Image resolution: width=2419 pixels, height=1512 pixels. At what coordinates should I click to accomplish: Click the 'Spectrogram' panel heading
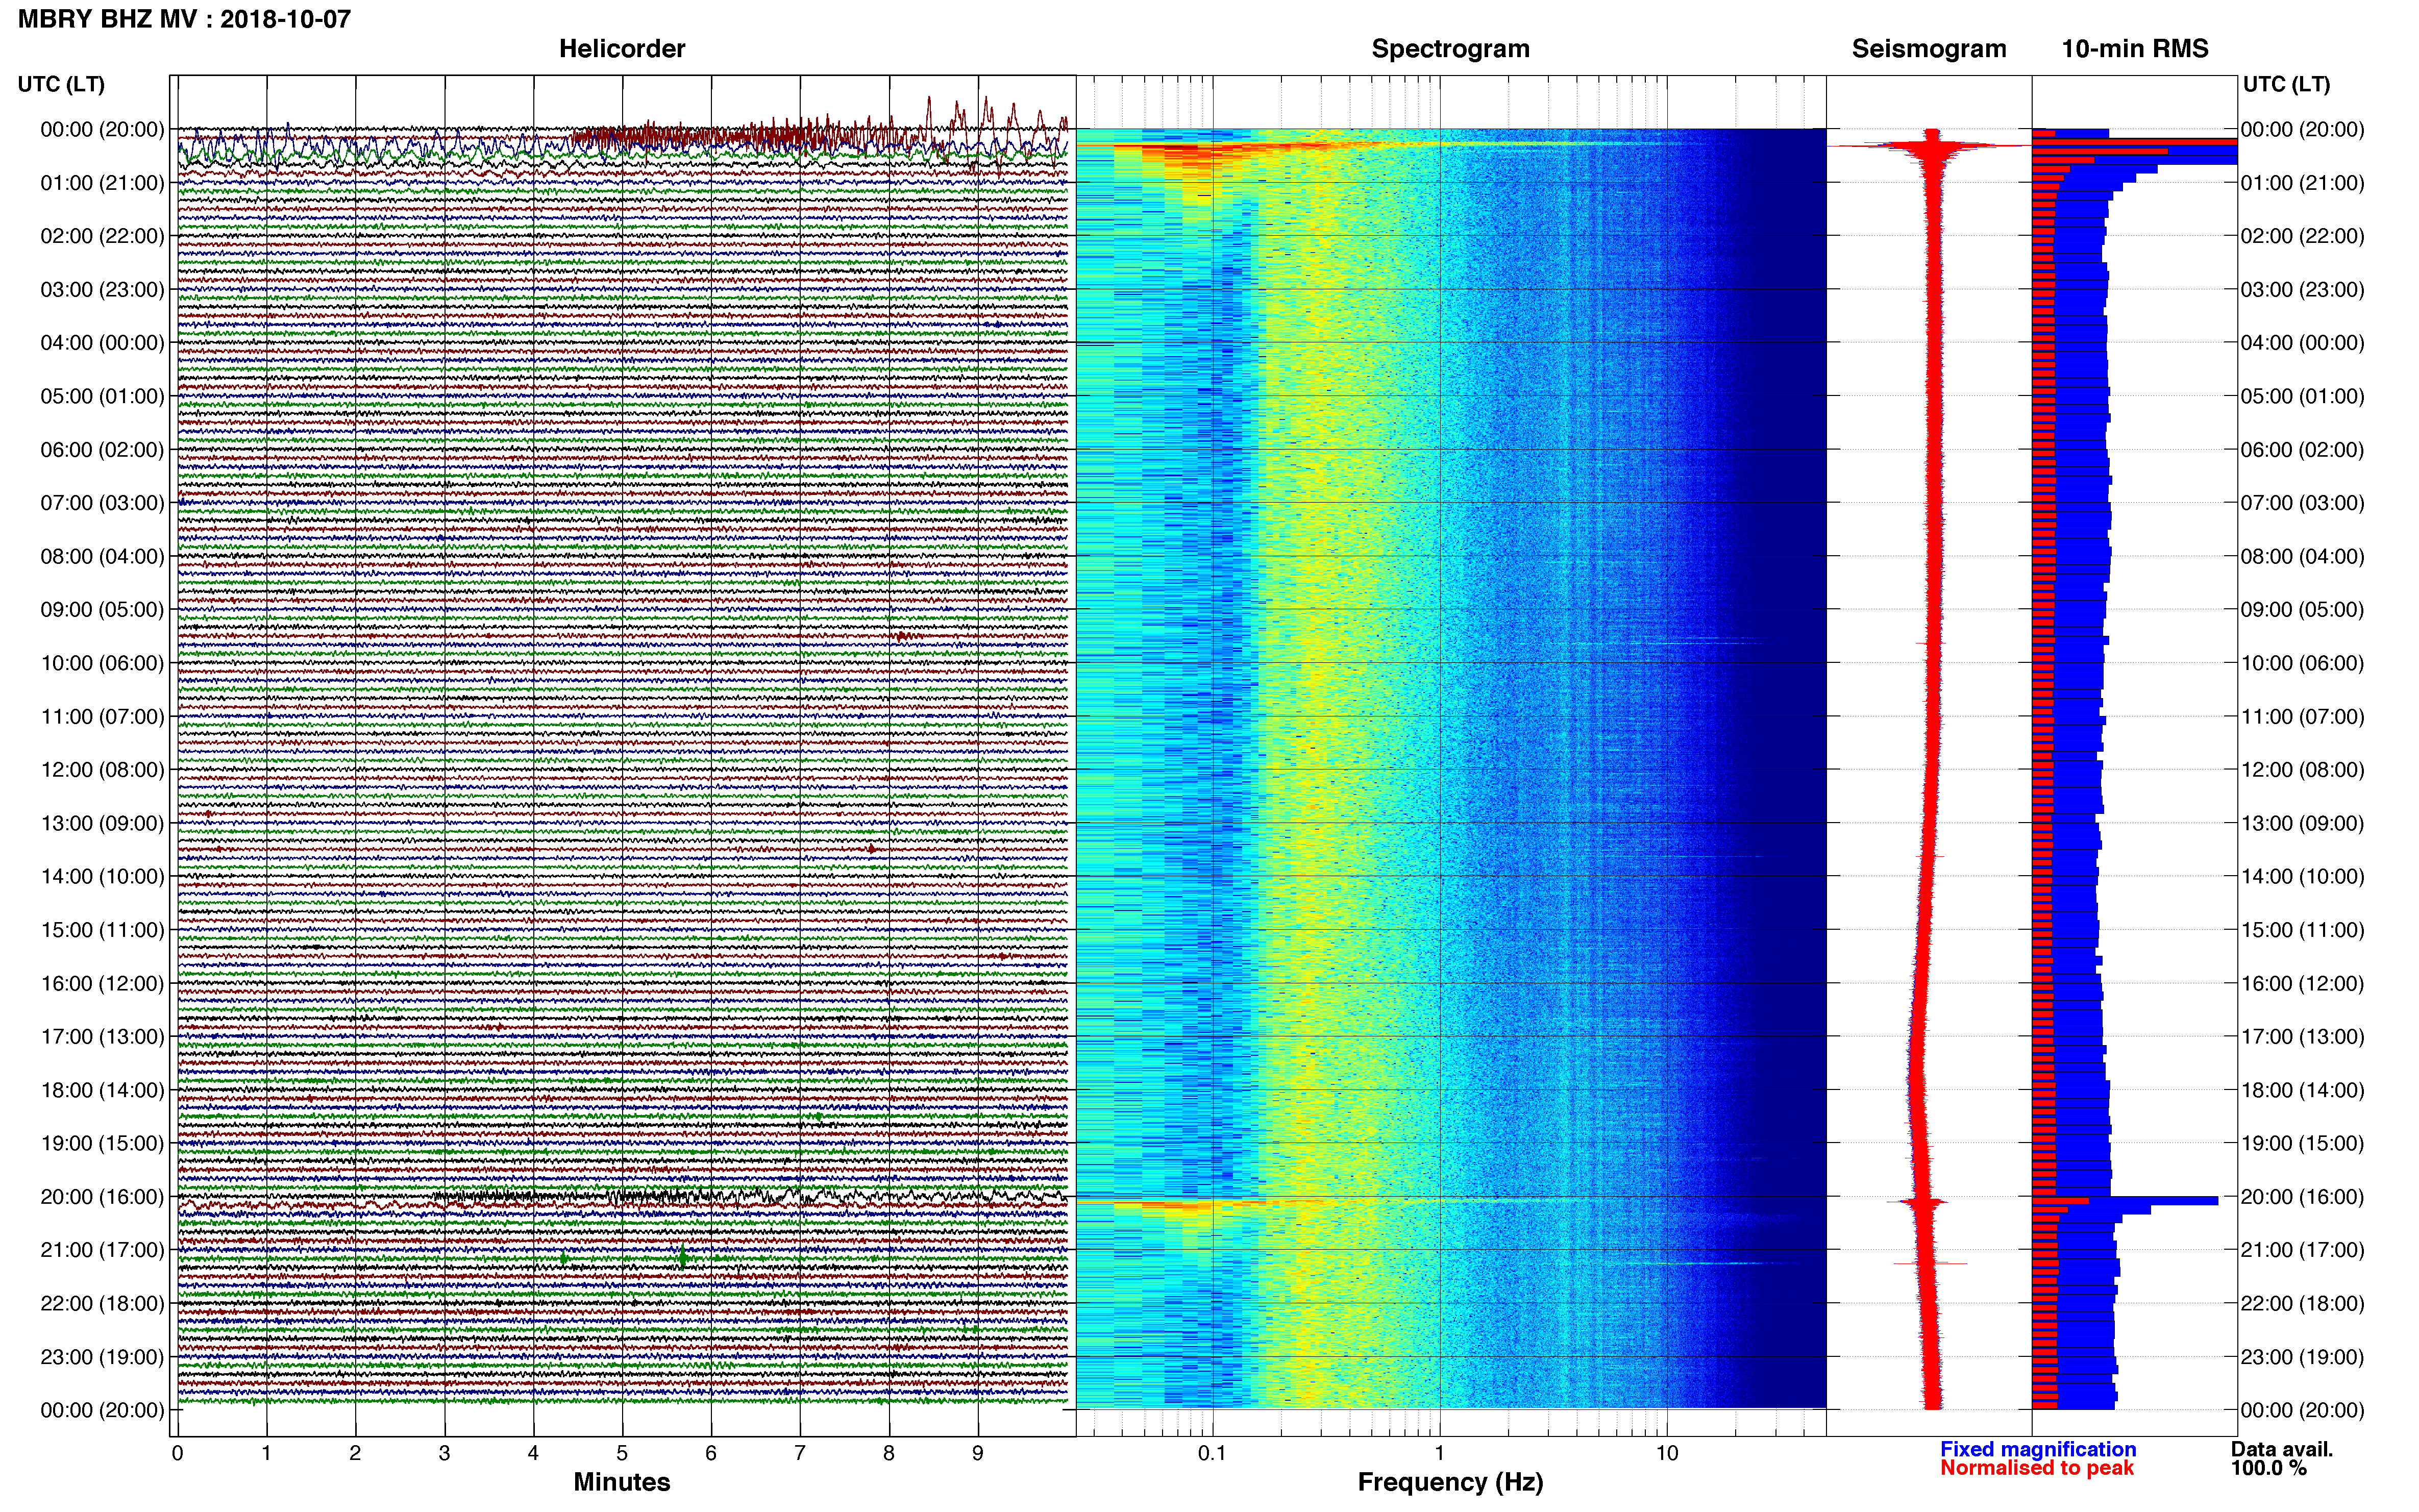[1450, 49]
